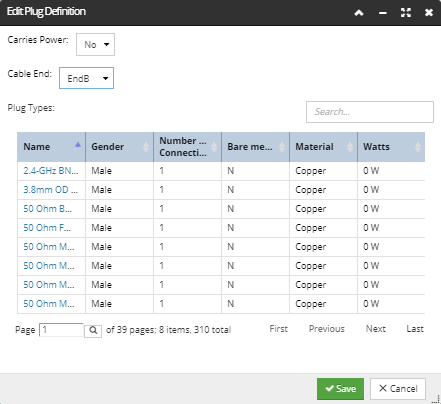This screenshot has width=441, height=404.
Task: Open the 2.4-GHz BN... plug type link
Action: click(51, 171)
